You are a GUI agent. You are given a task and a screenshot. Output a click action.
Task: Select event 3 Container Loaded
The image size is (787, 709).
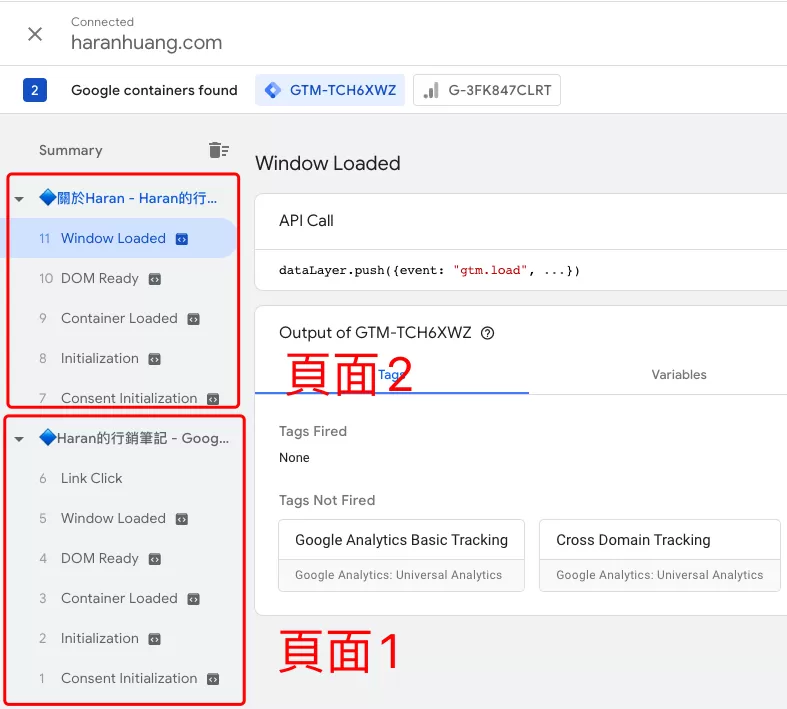pyautogui.click(x=118, y=598)
